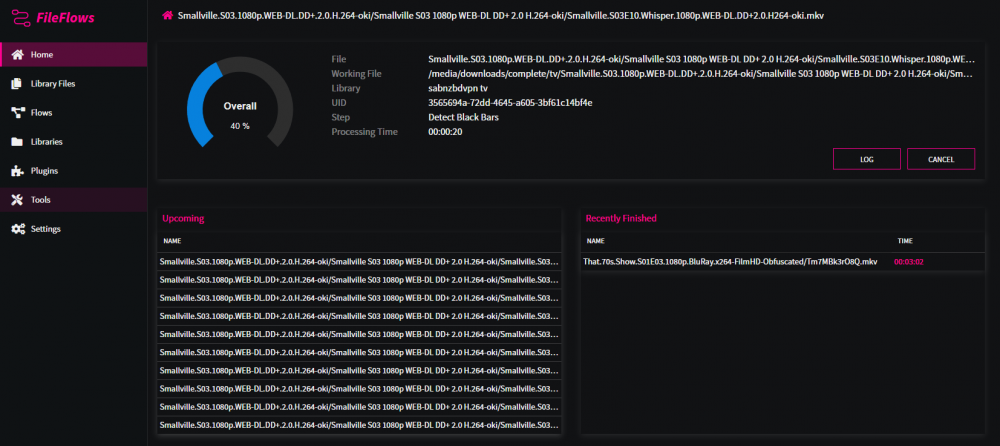Click the Working File path starting /media/downloads
This screenshot has width=1000, height=446.
tap(701, 74)
